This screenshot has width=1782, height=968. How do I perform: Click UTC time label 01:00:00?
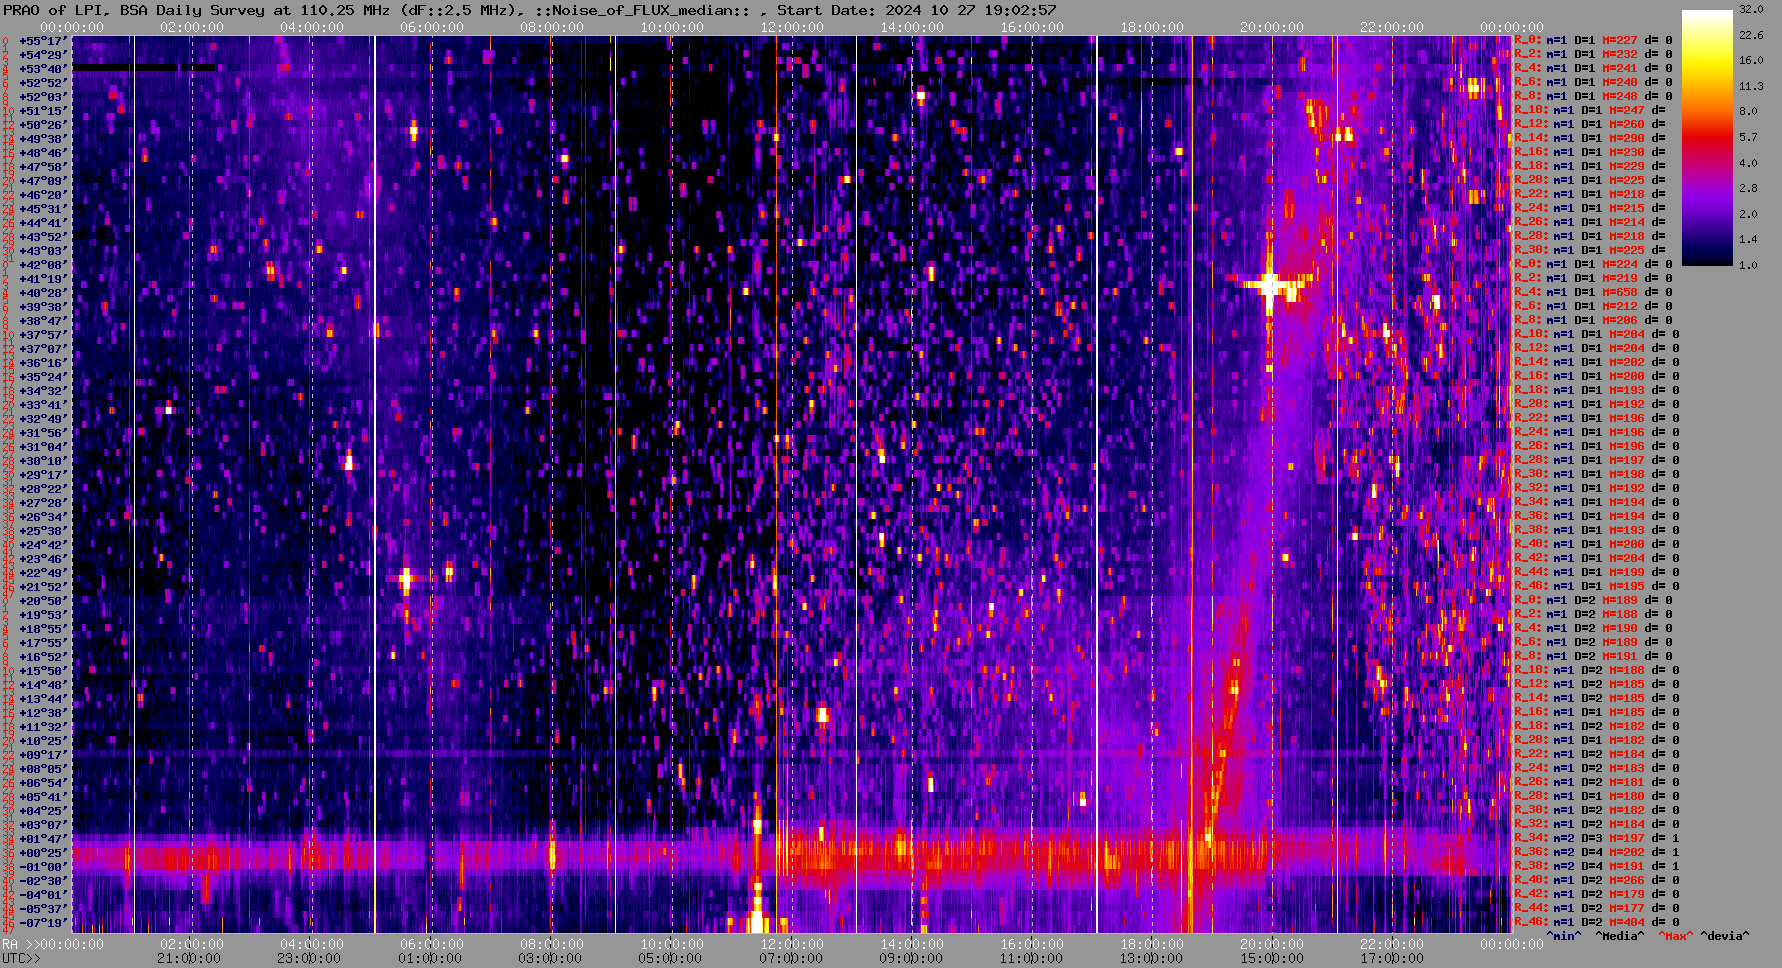(430, 958)
